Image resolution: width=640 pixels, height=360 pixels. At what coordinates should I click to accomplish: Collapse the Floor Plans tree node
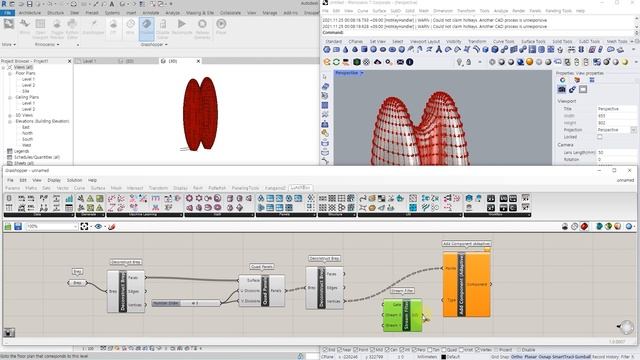(10, 73)
